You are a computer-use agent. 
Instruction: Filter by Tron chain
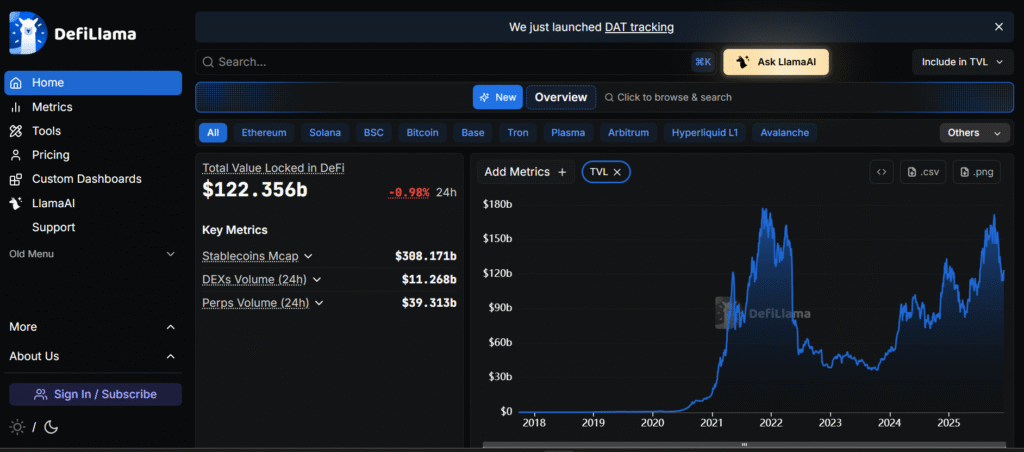[518, 133]
